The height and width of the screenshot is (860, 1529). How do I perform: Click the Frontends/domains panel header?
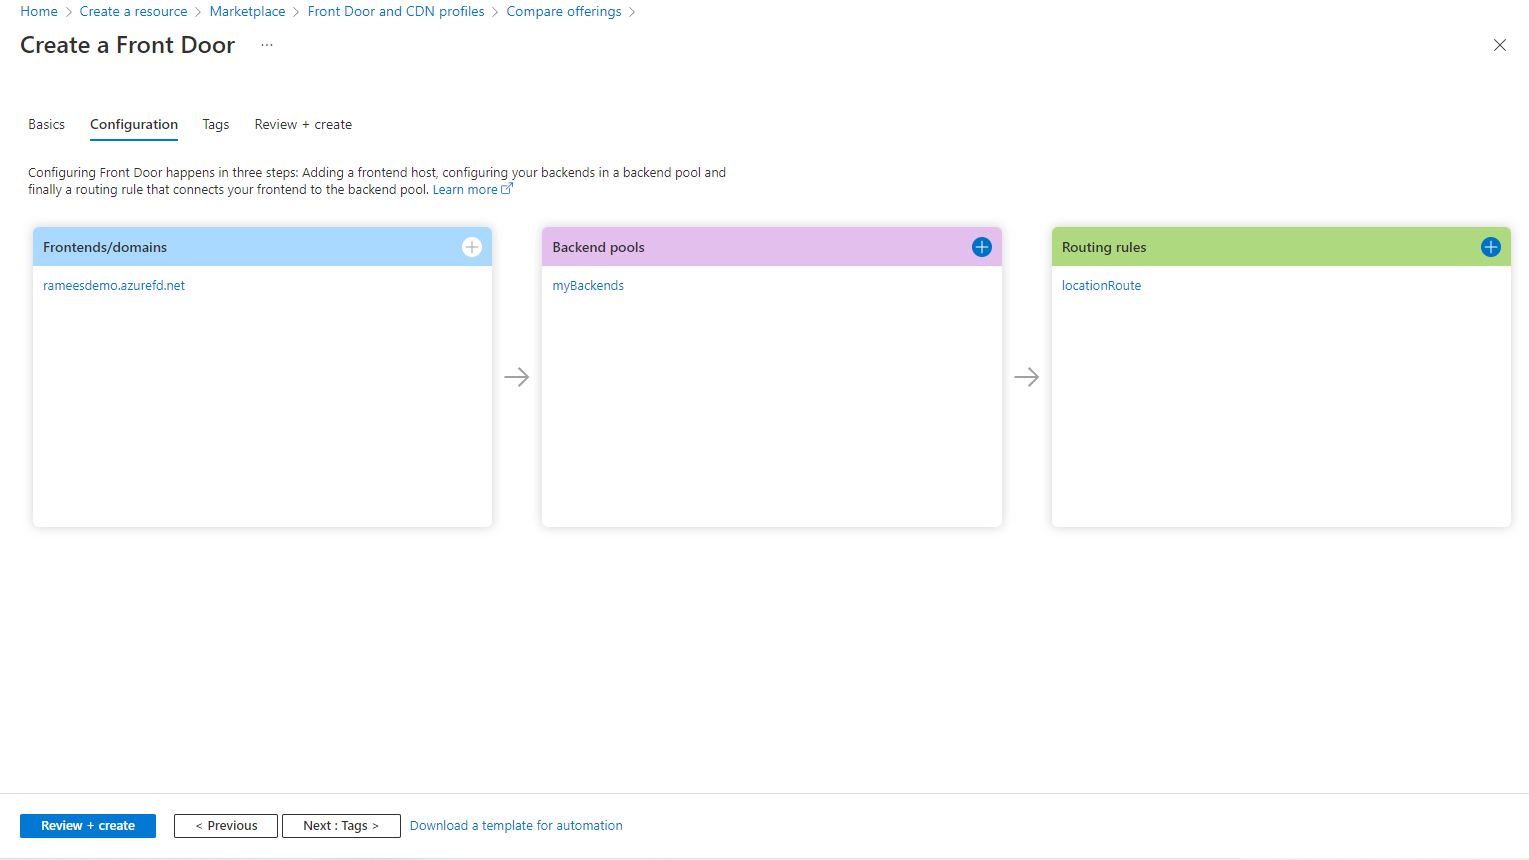click(262, 247)
